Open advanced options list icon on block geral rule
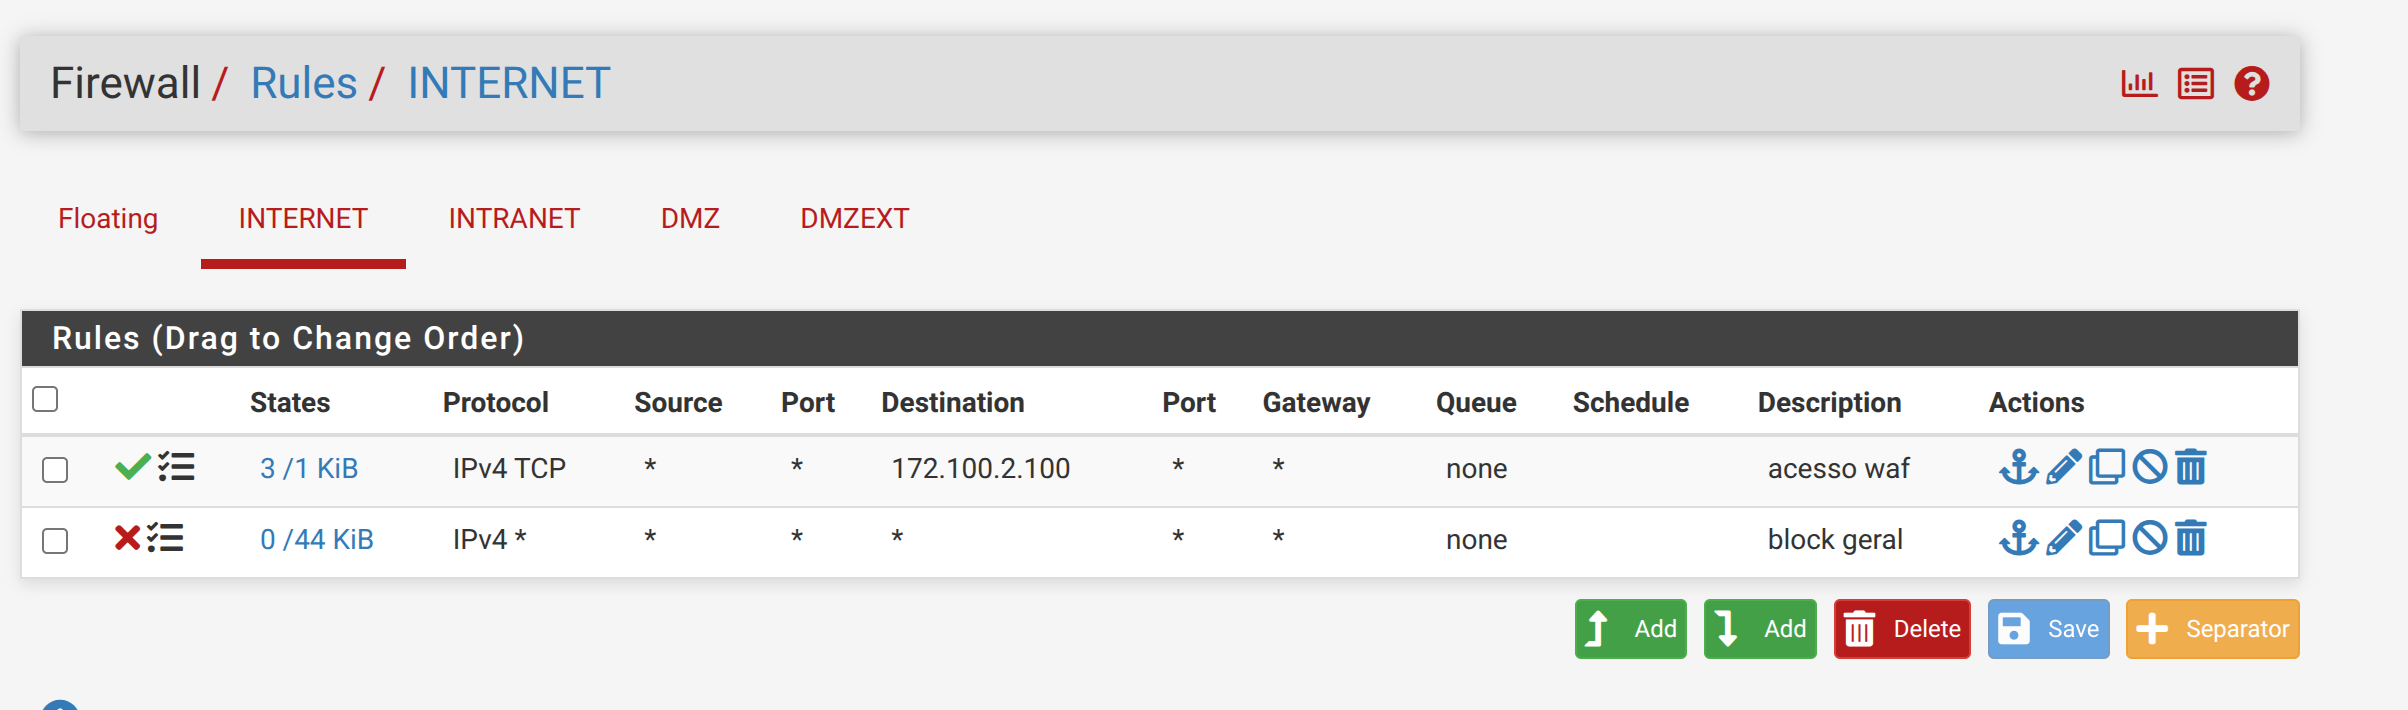The image size is (2408, 710). [166, 538]
